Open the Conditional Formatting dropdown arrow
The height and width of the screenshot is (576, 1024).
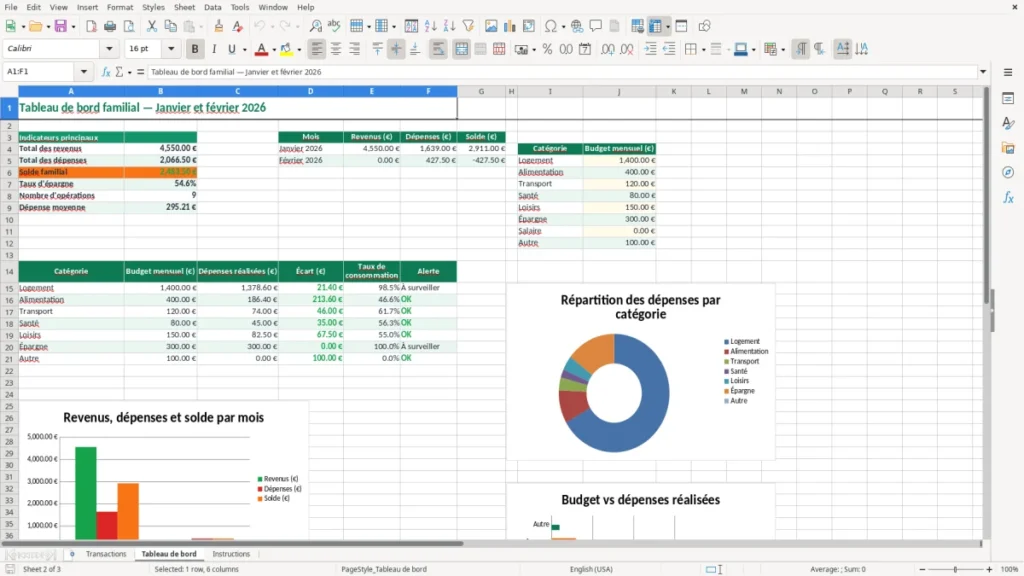[x=783, y=50]
